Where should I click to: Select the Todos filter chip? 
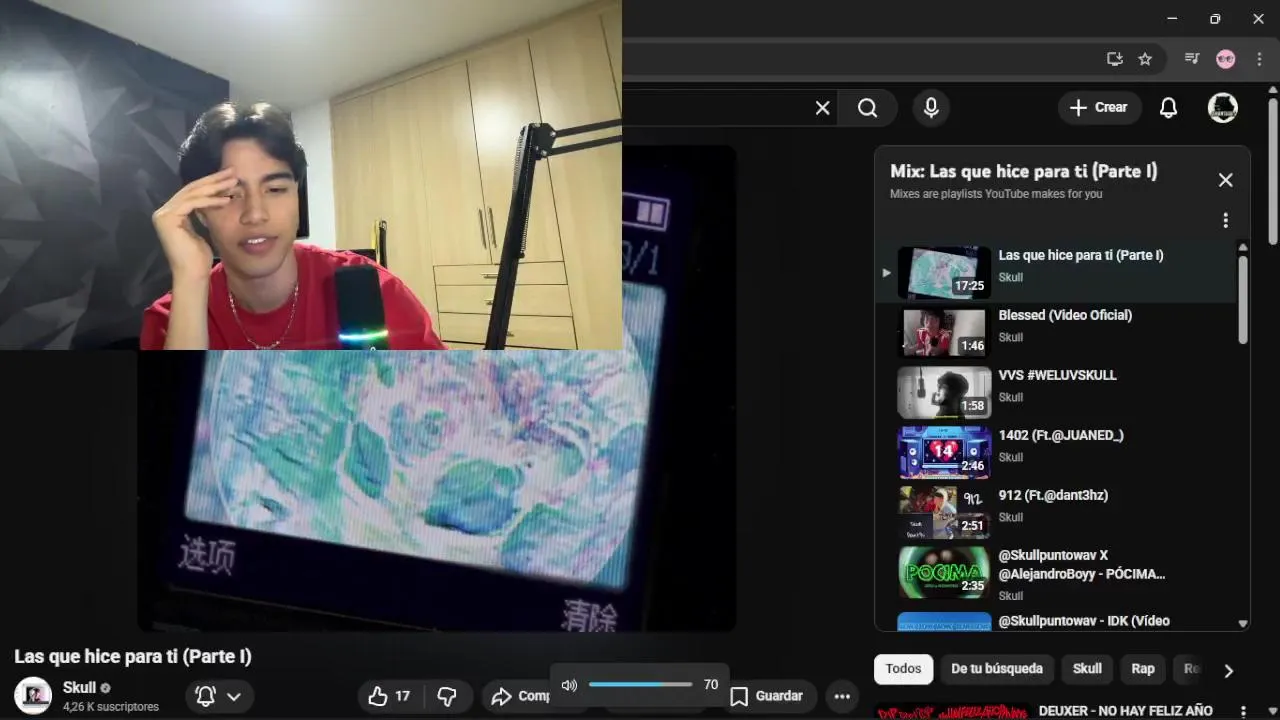coord(903,669)
